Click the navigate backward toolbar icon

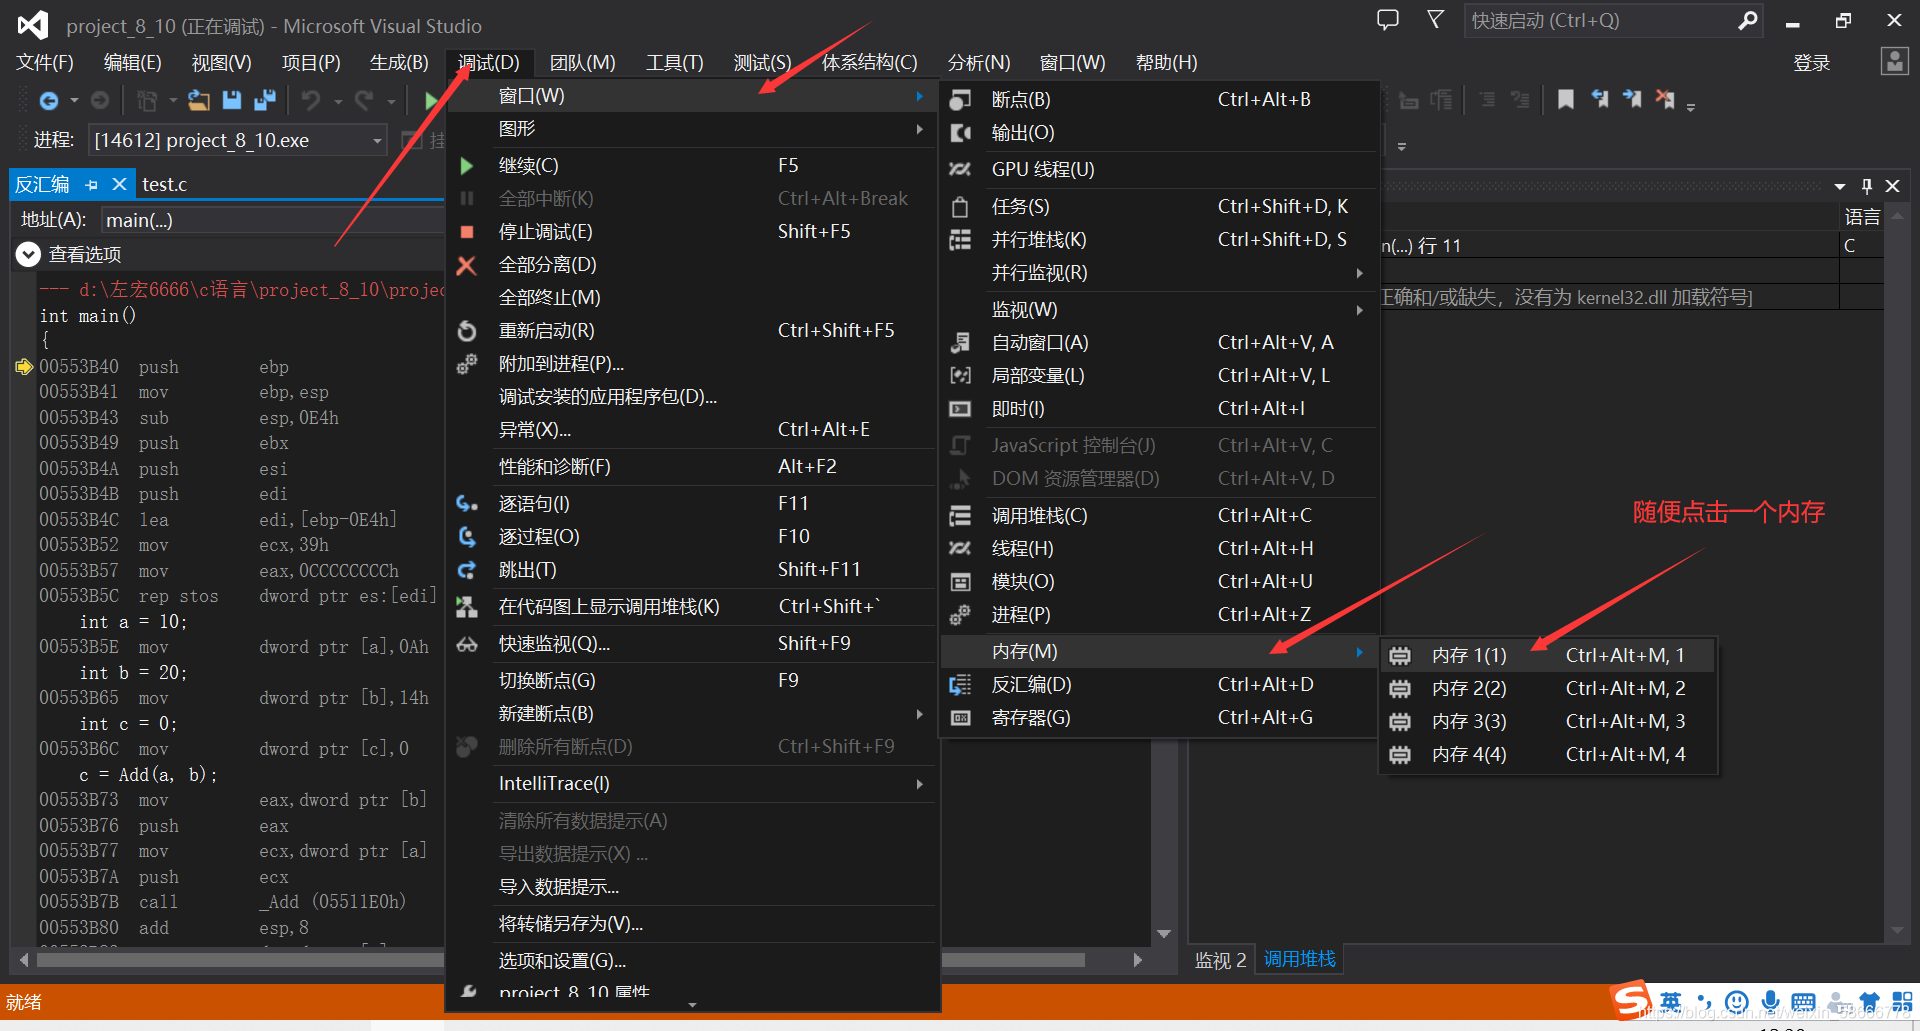click(48, 100)
